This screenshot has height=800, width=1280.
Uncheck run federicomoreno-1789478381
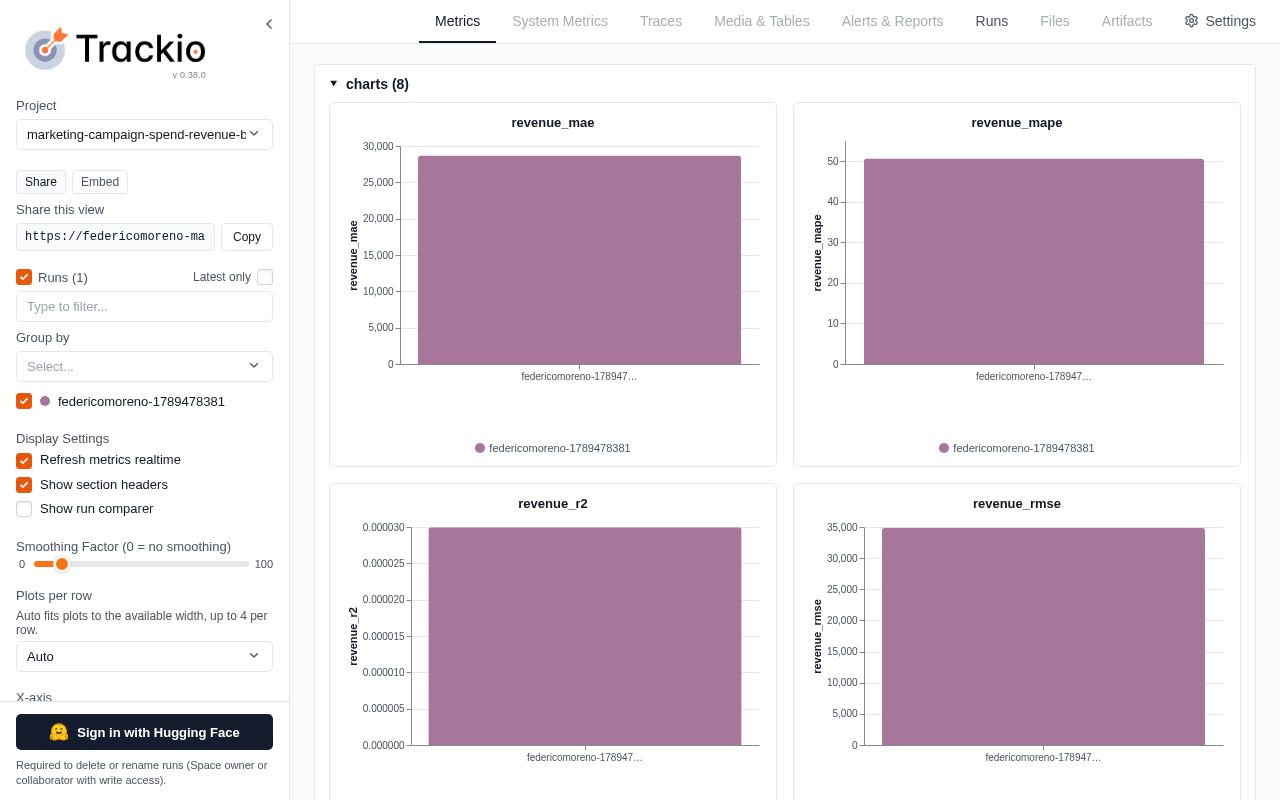pos(24,401)
